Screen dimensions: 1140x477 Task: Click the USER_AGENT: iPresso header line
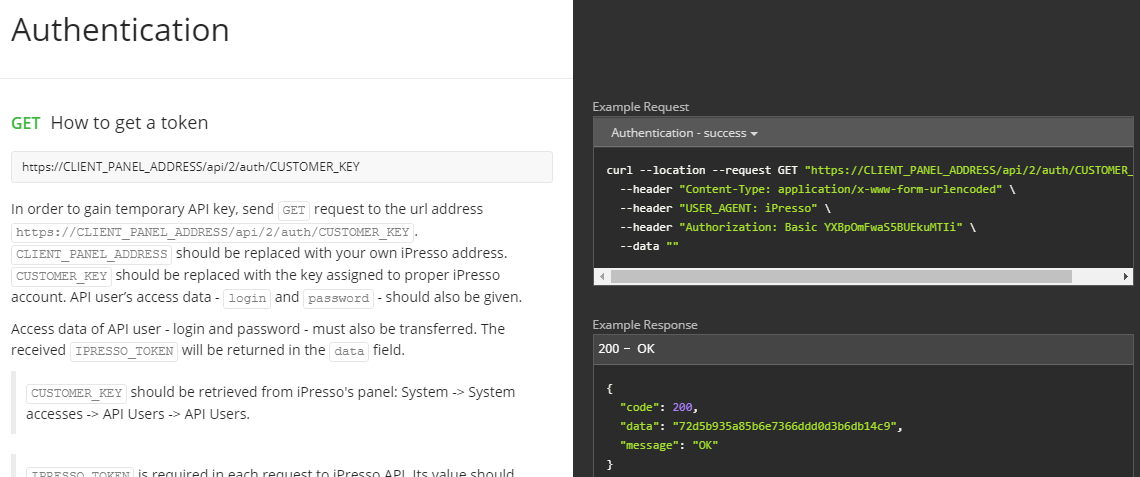coord(725,208)
